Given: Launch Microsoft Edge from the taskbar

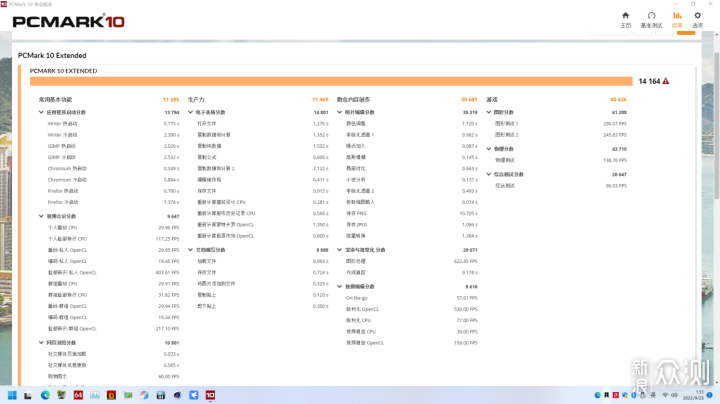Looking at the screenshot, I should tap(45, 395).
